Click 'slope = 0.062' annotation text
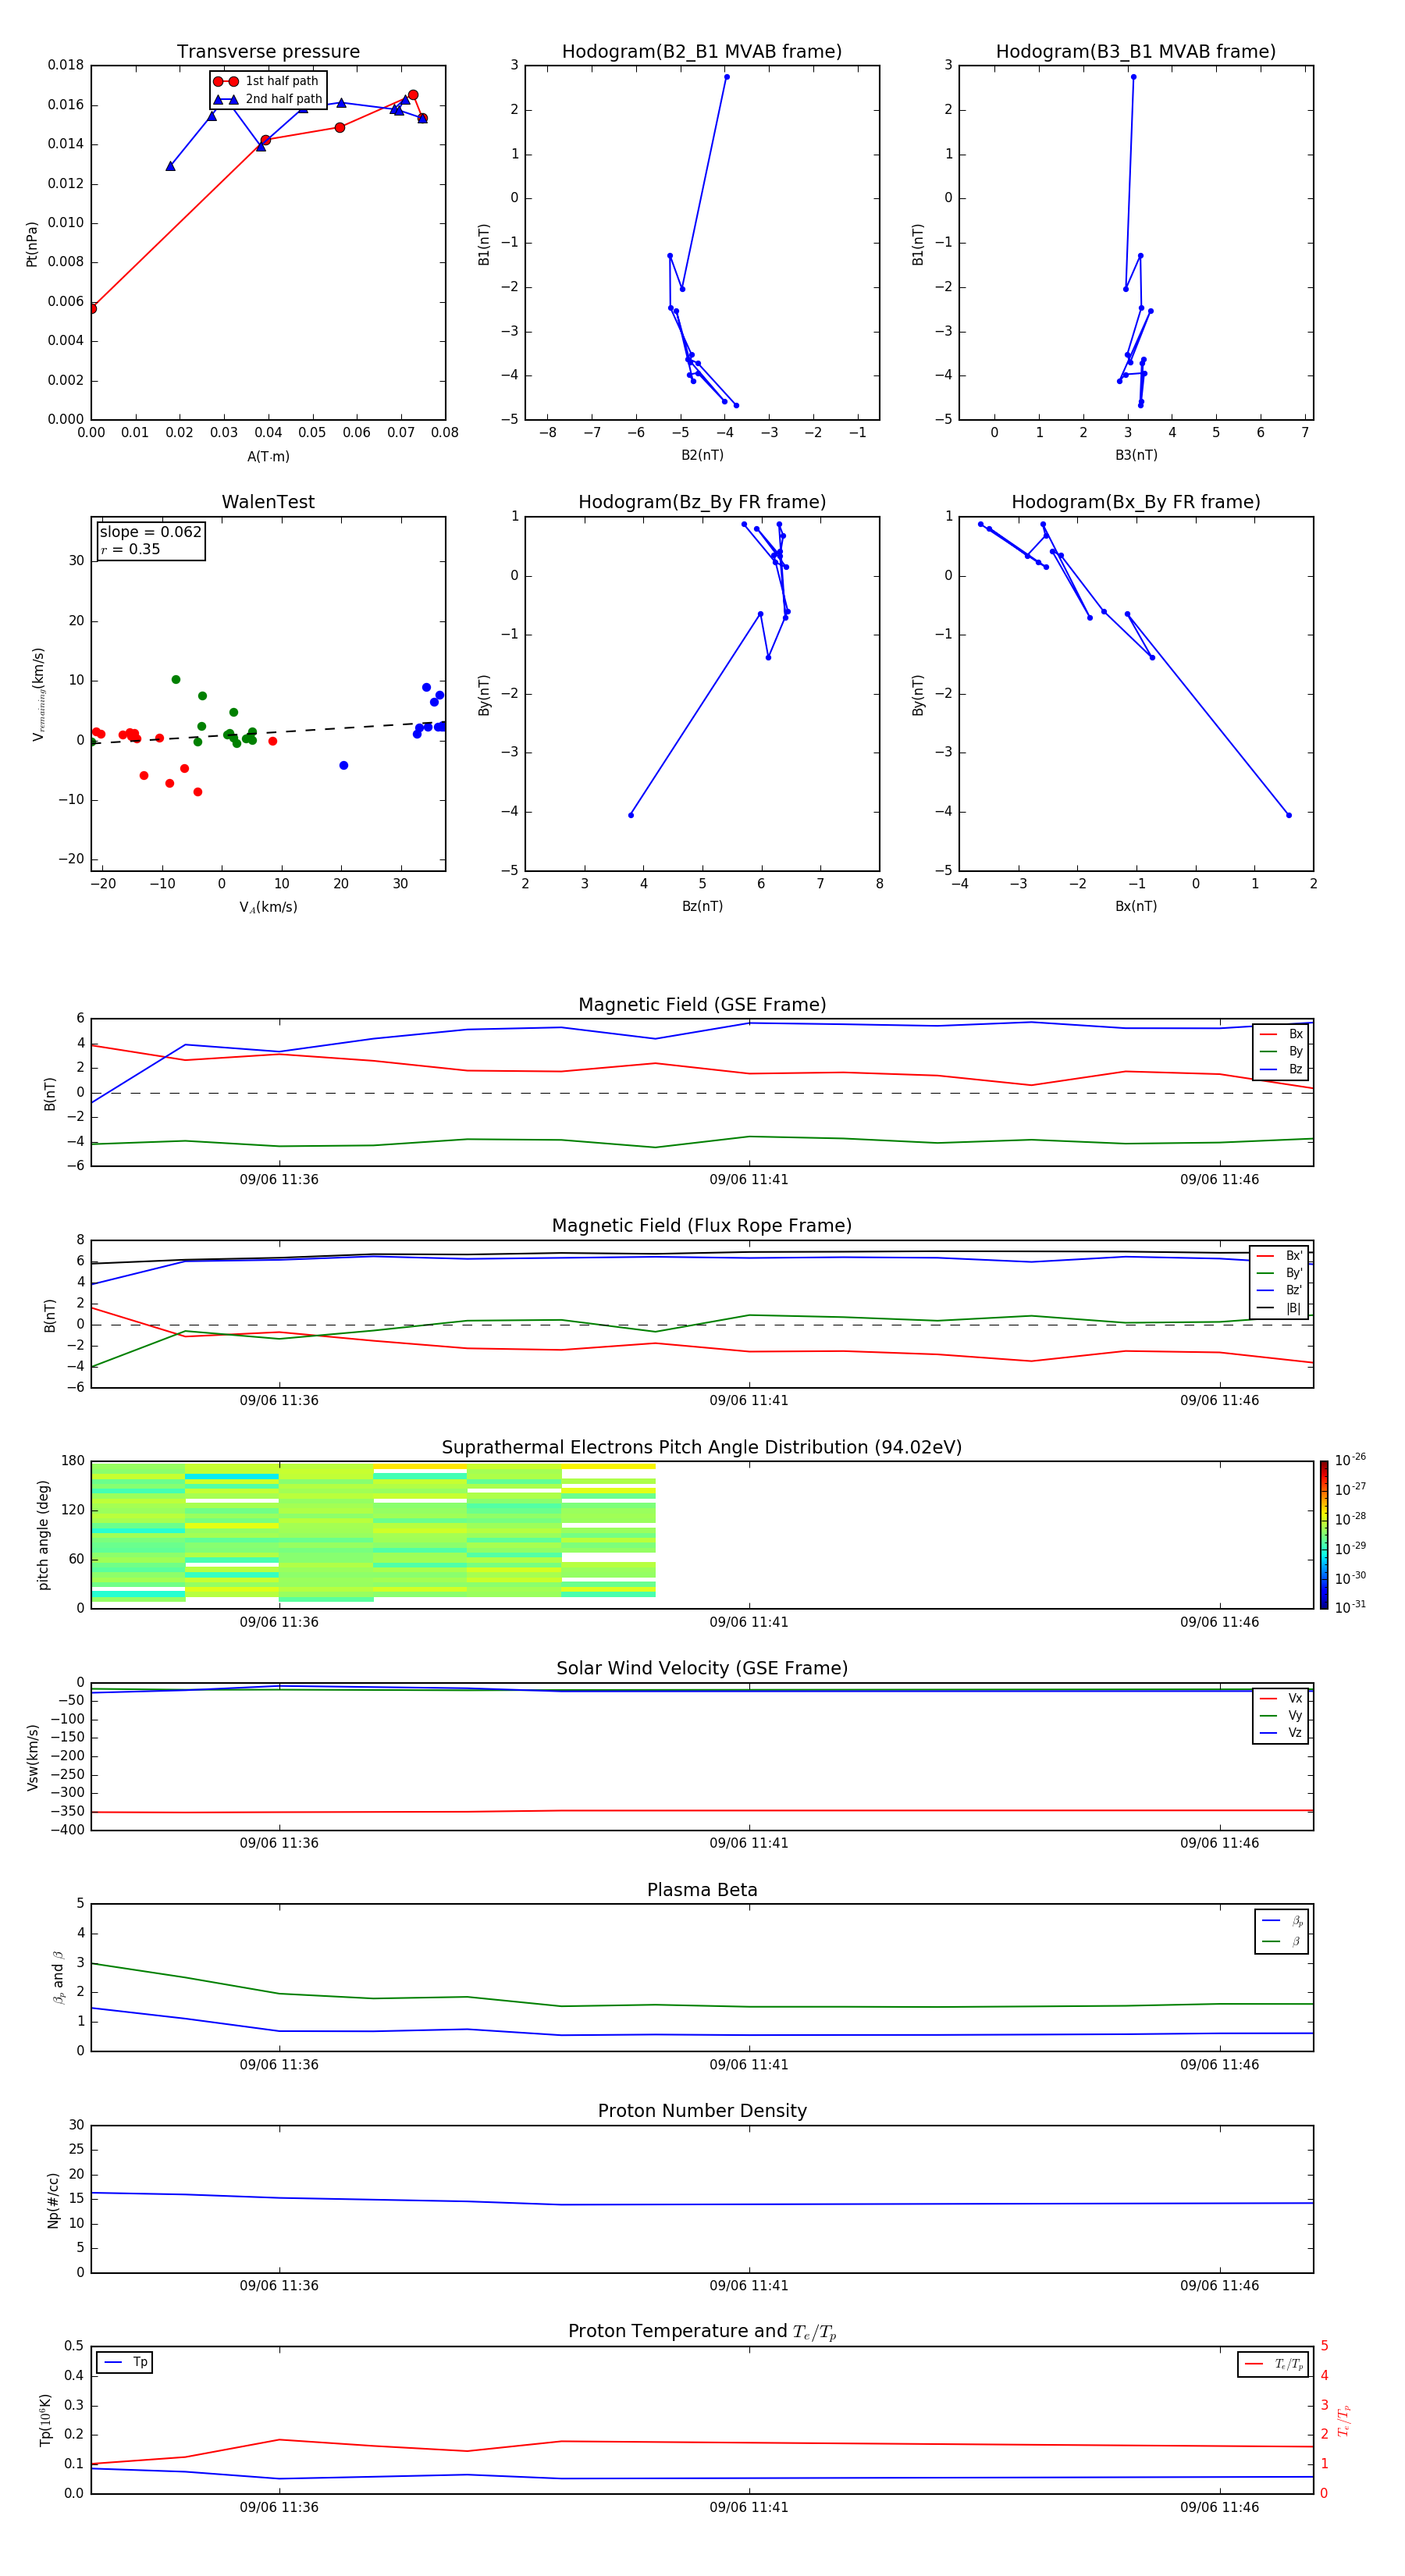The image size is (1405, 2576). click(x=150, y=532)
